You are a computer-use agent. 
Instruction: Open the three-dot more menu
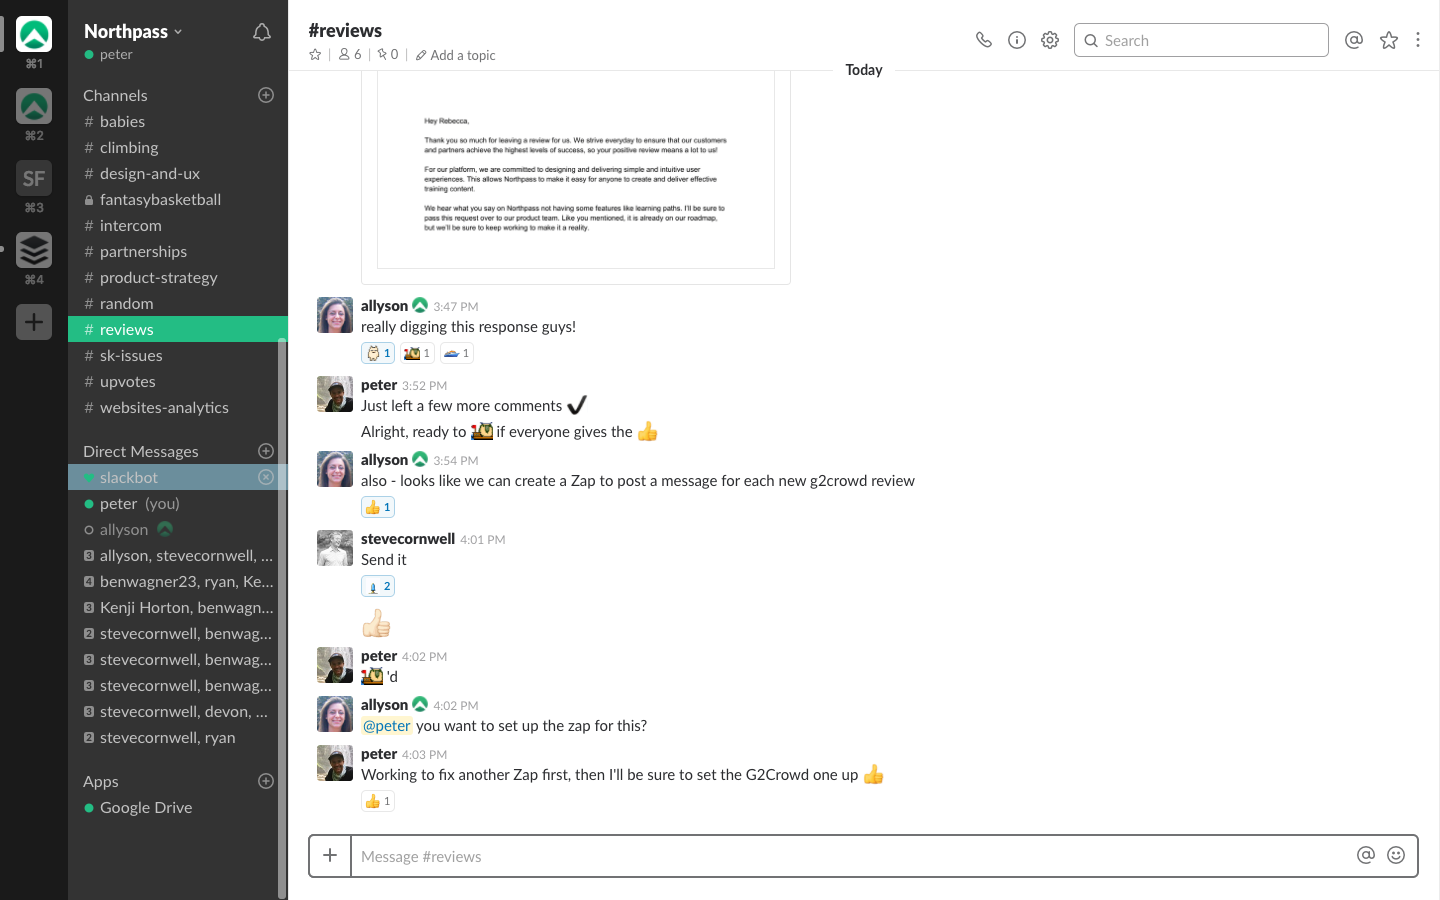1418,40
